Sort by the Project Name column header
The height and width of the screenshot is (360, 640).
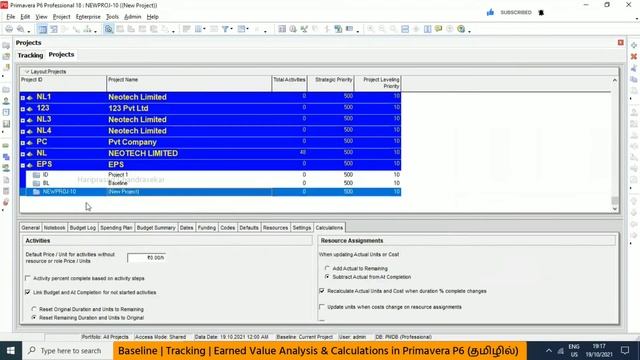(189, 83)
